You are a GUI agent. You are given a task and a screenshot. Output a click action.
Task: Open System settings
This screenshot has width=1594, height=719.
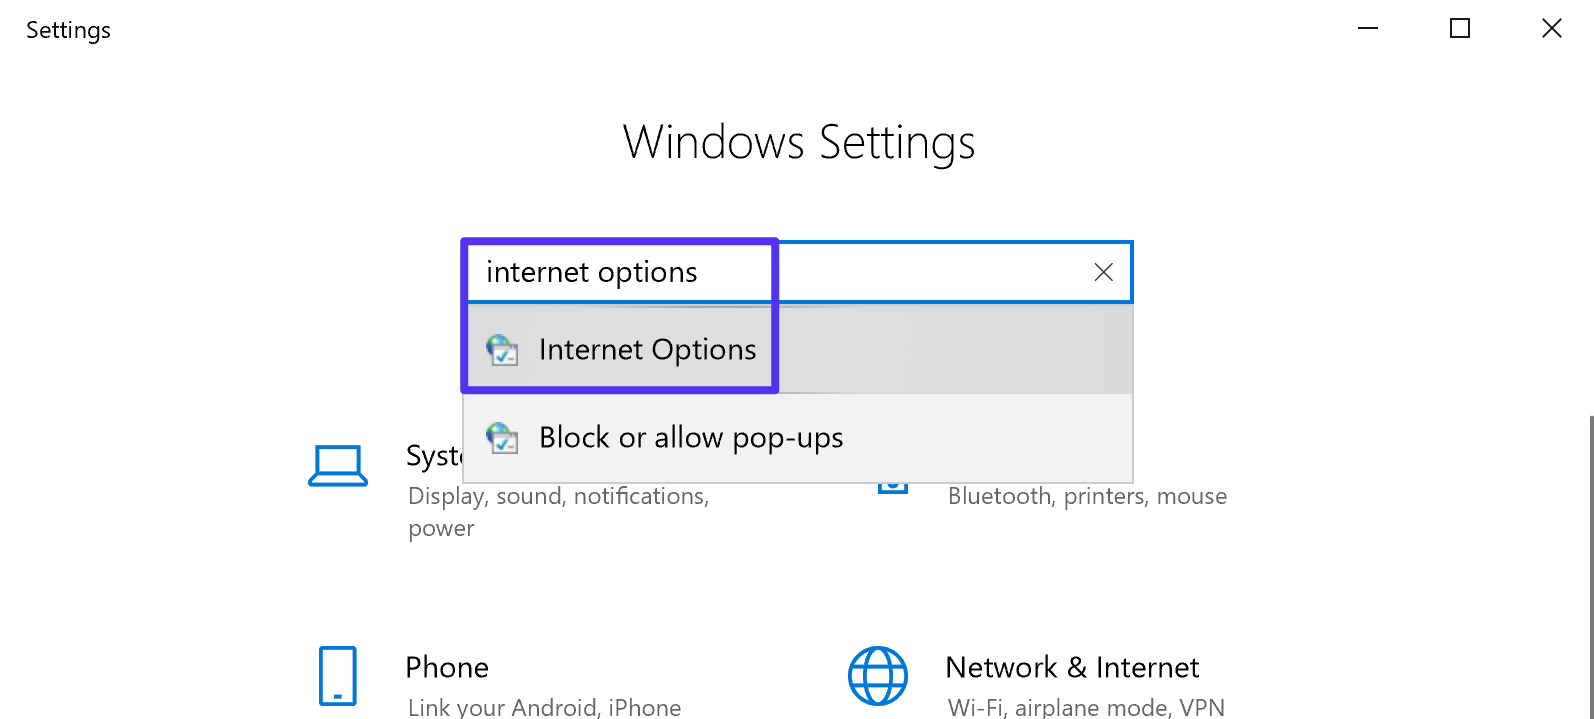tap(440, 456)
